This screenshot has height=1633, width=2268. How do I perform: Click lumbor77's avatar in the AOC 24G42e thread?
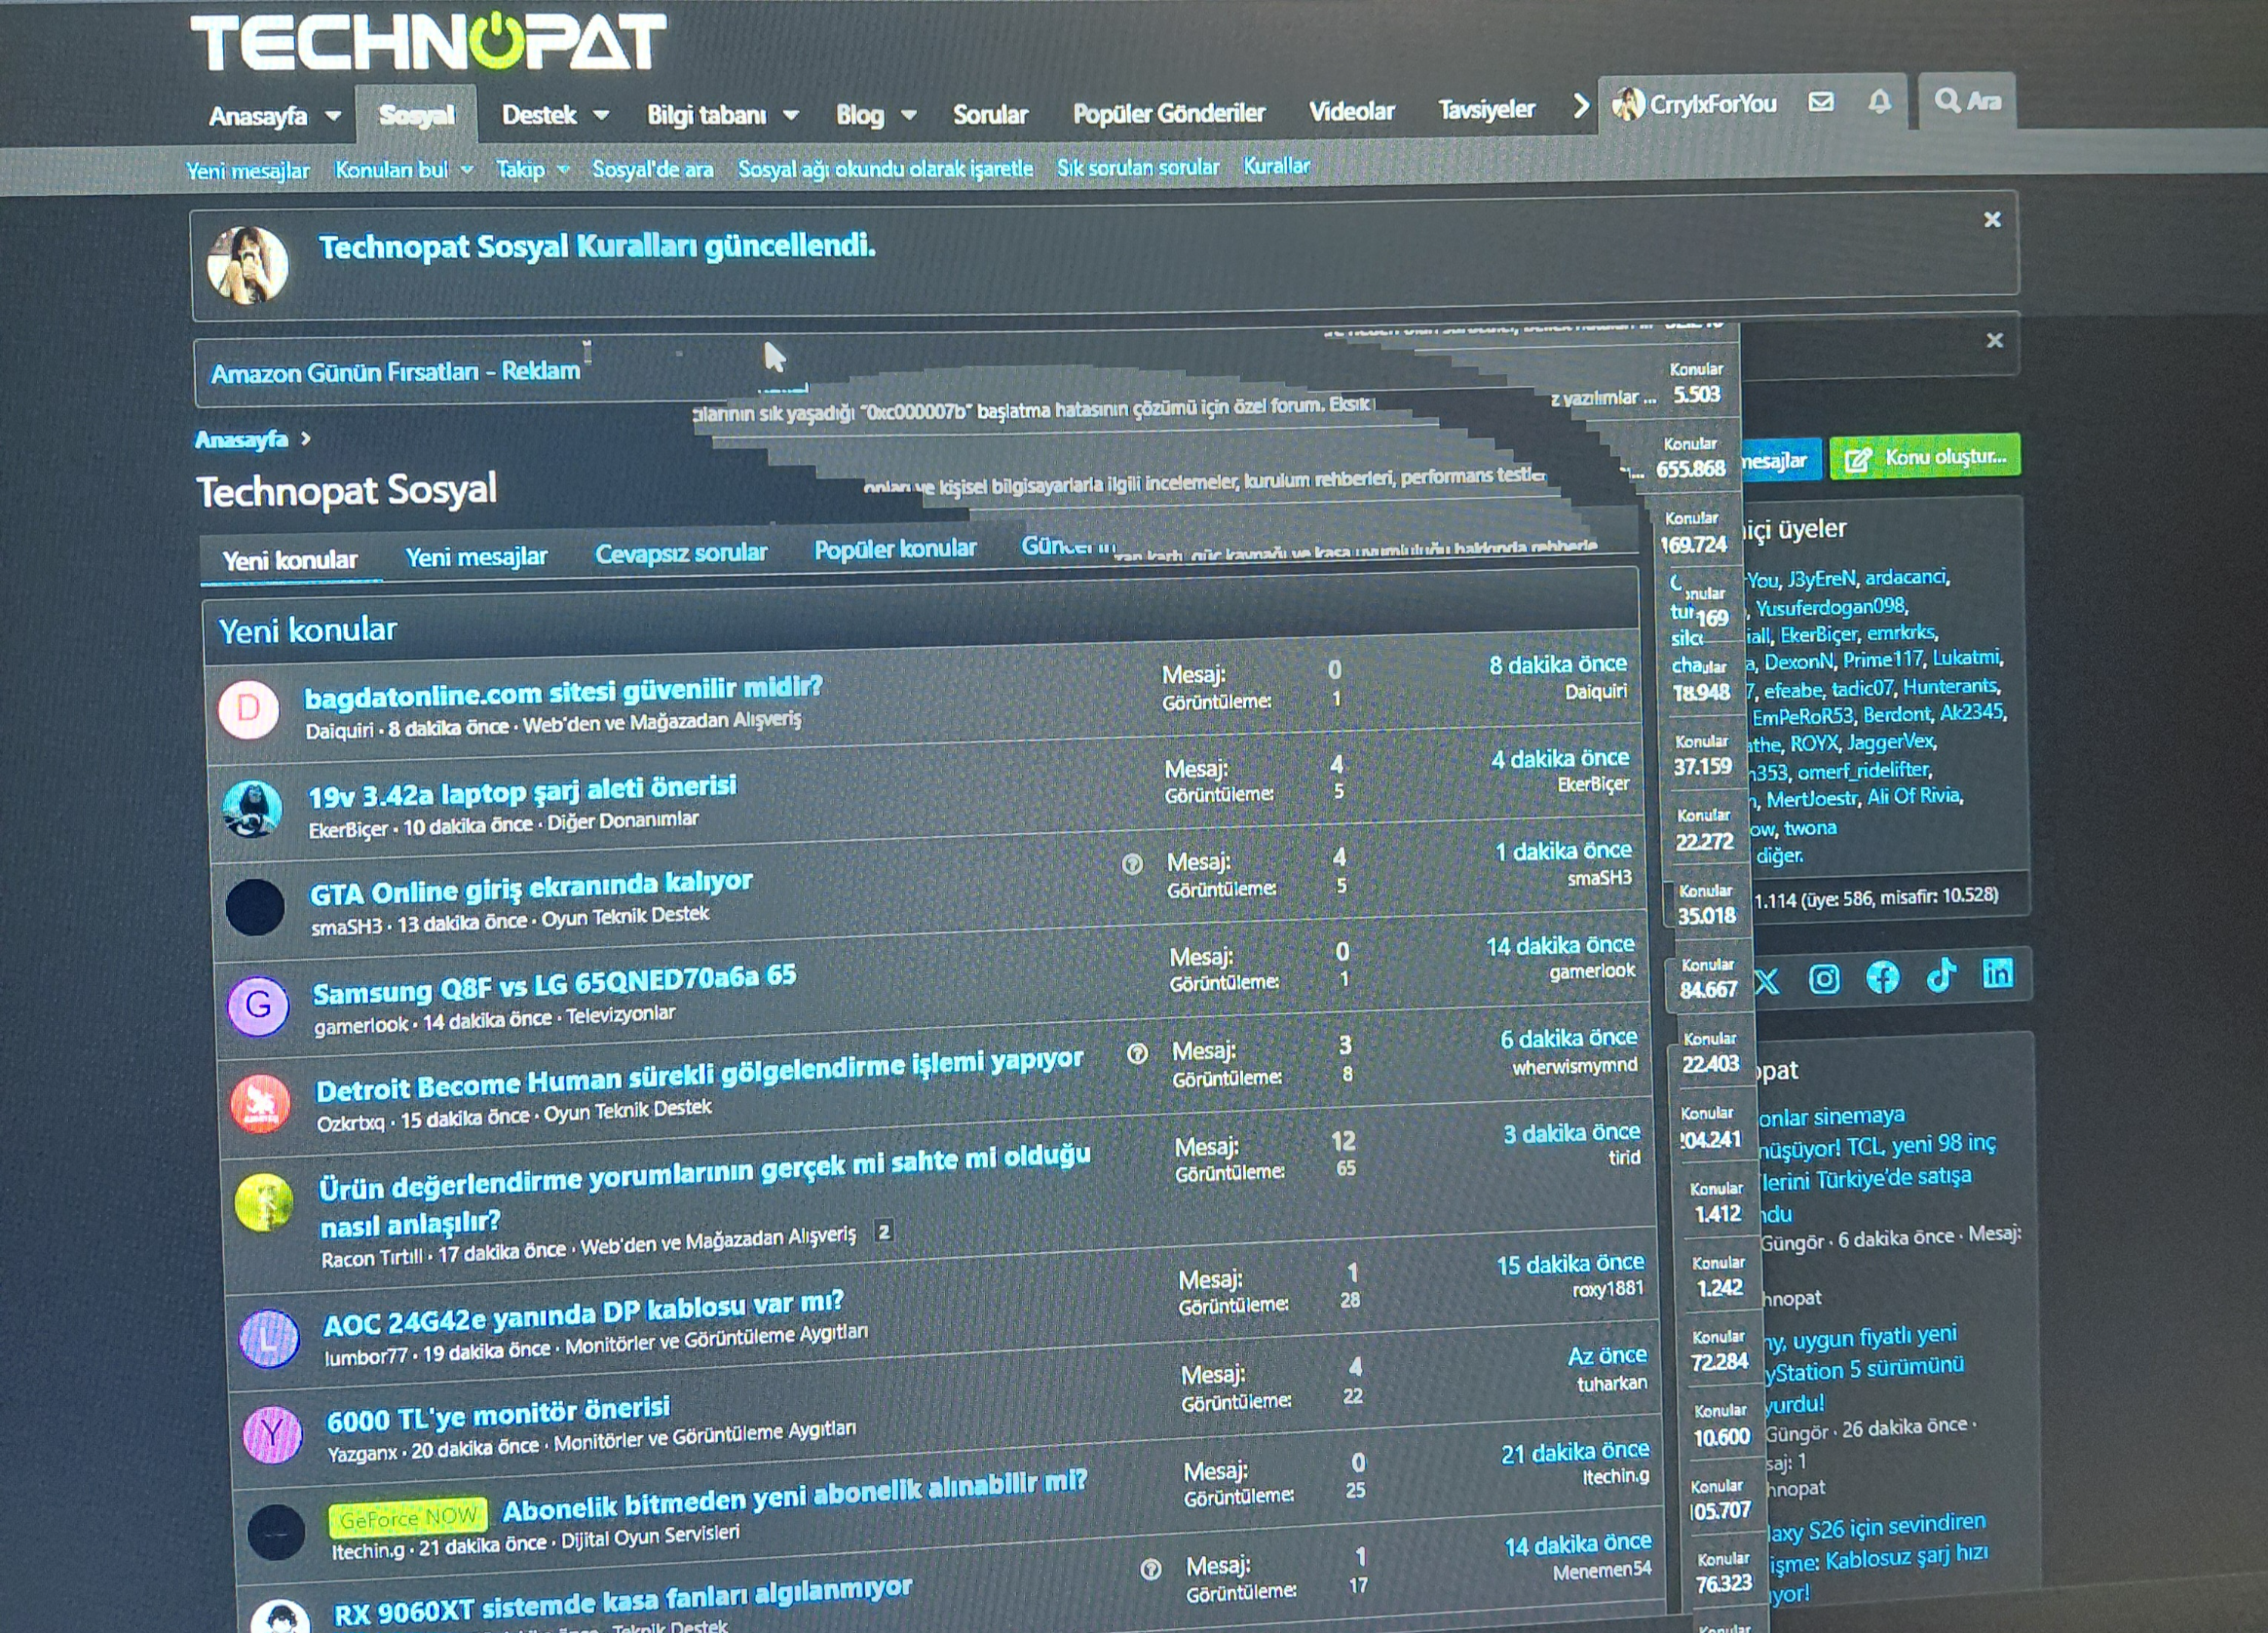[269, 1338]
